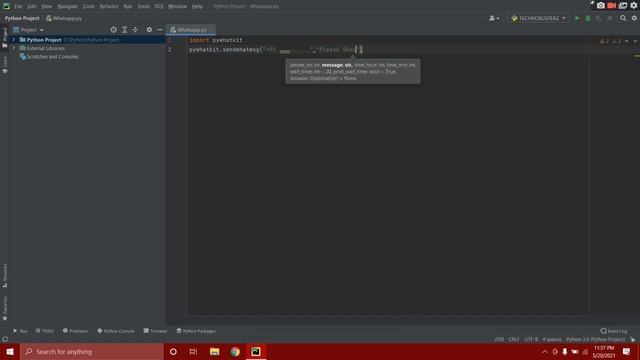This screenshot has width=640, height=360.
Task: Click Expand All icon in Project panel
Action: click(x=124, y=30)
